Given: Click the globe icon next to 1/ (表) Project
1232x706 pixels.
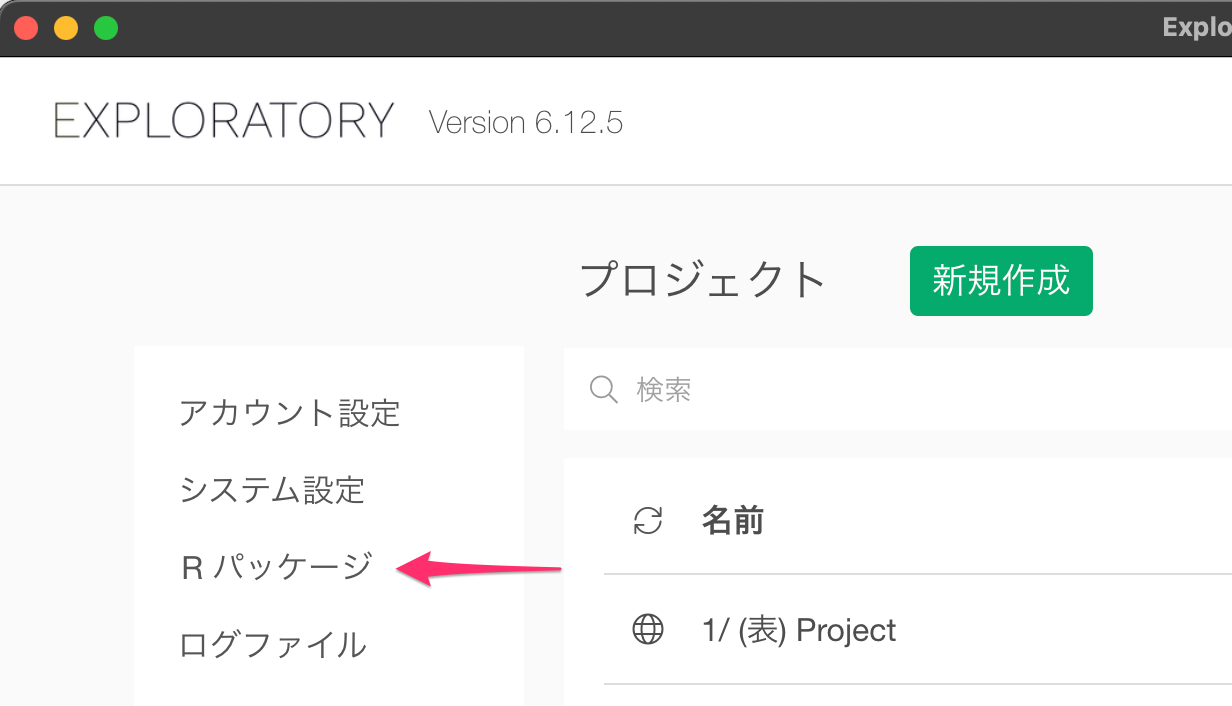Looking at the screenshot, I should click(x=648, y=630).
